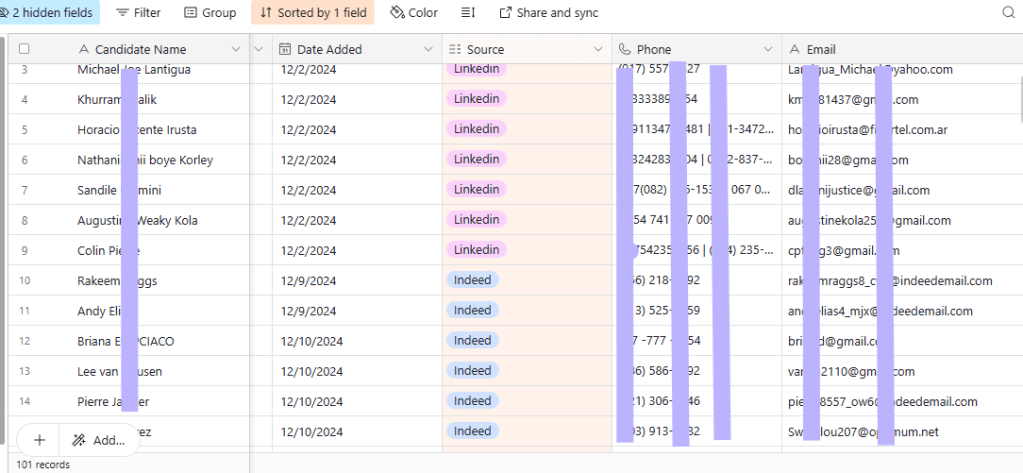Viewport: 1023px width, 473px height.
Task: Open the row height icon menu
Action: 468,13
